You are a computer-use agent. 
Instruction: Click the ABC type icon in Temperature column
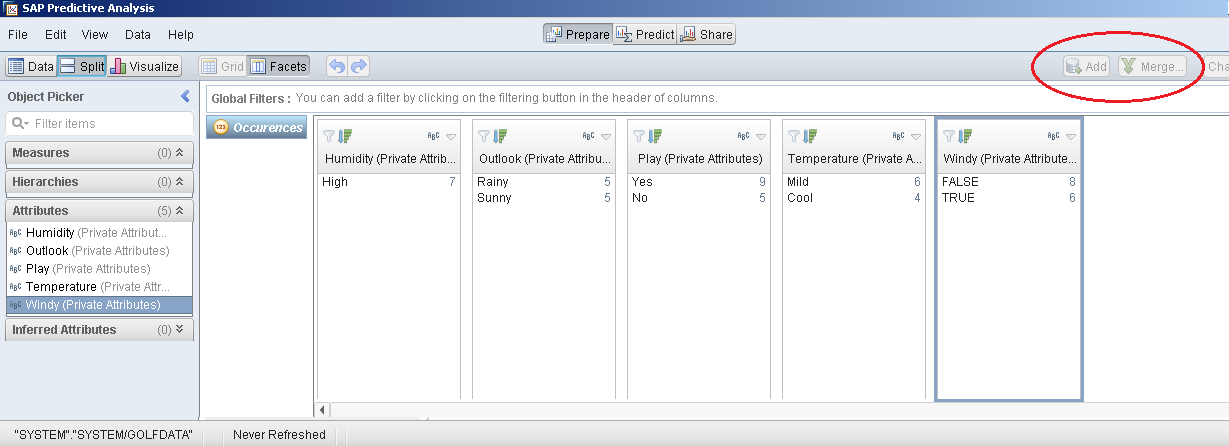pyautogui.click(x=899, y=136)
